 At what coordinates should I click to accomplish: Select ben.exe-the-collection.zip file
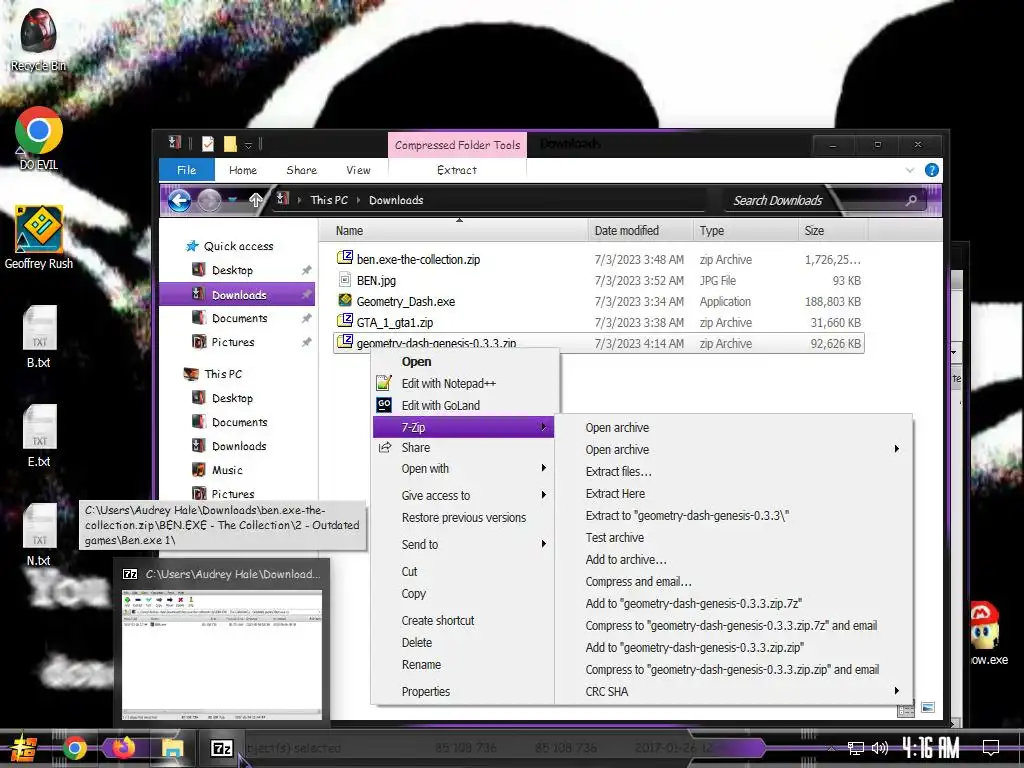click(418, 259)
